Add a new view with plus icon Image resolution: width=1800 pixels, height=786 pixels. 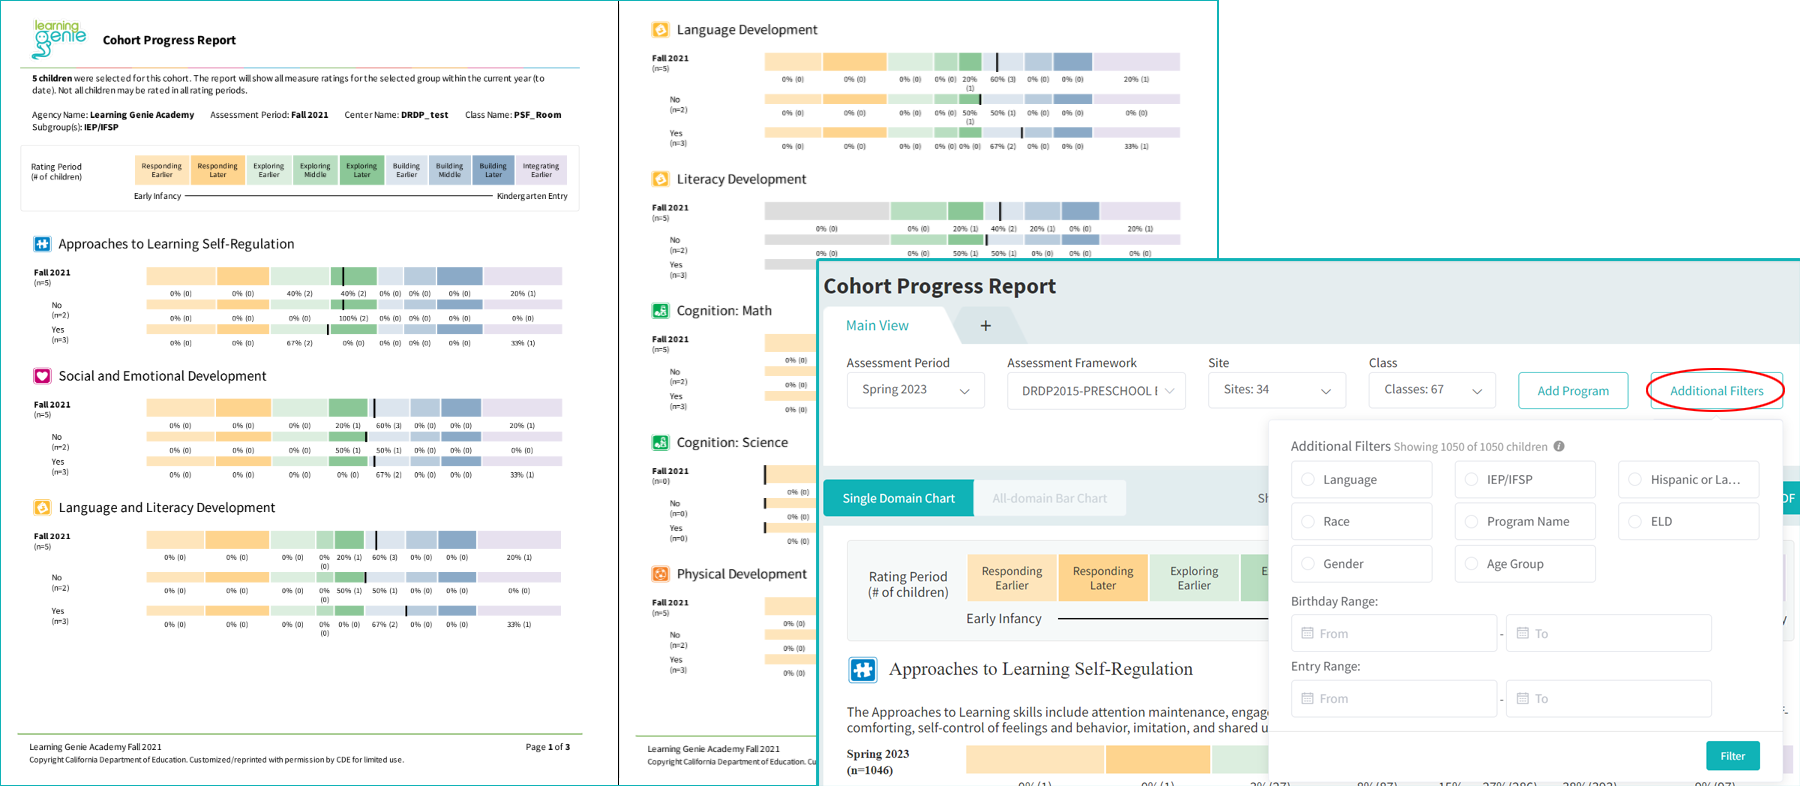point(985,326)
